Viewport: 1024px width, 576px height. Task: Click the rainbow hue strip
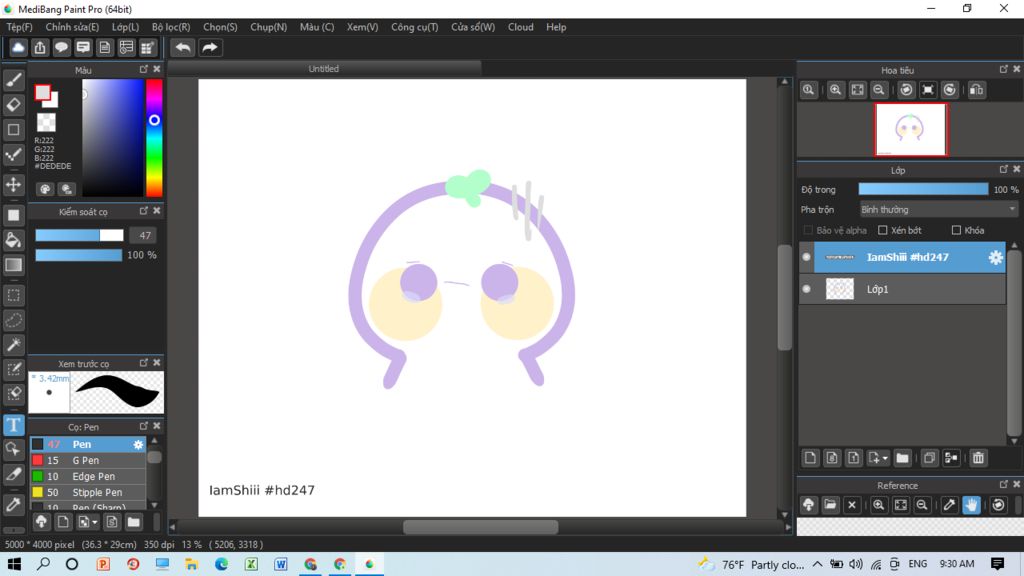coord(154,138)
